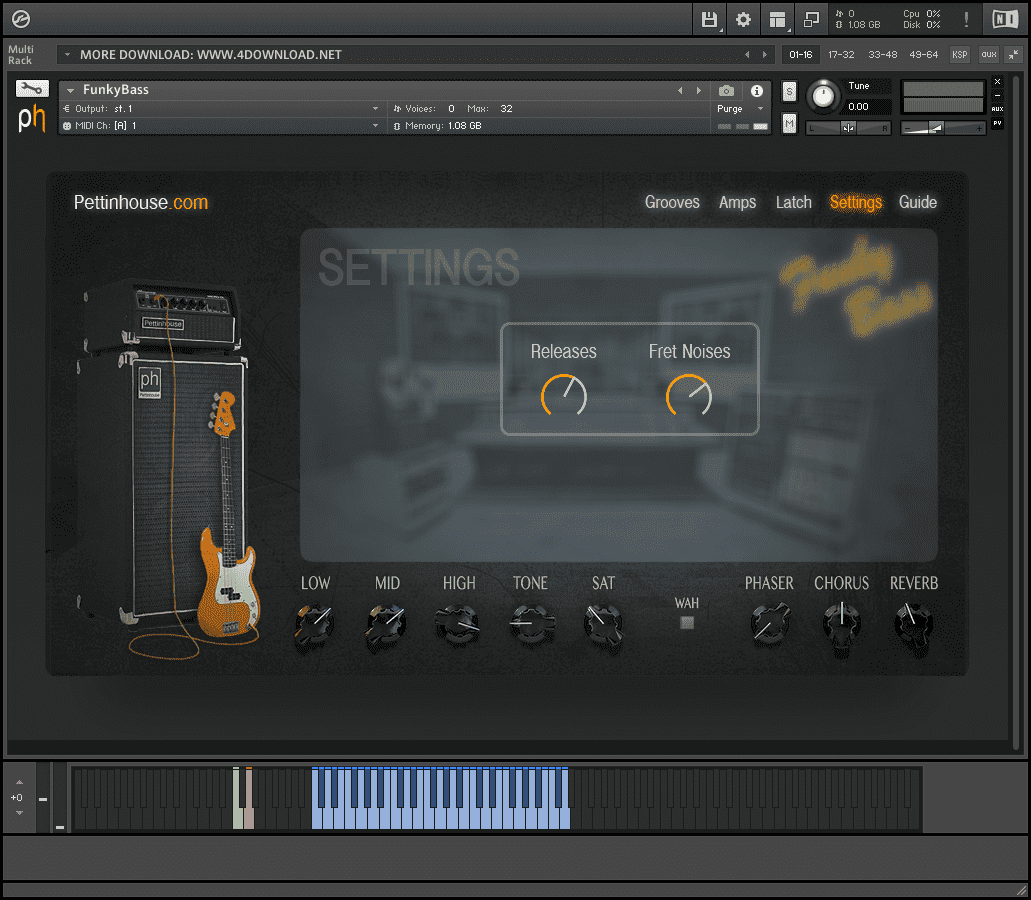Load next instrument arrow in FunkyBass header
This screenshot has height=900, width=1031.
[698, 90]
